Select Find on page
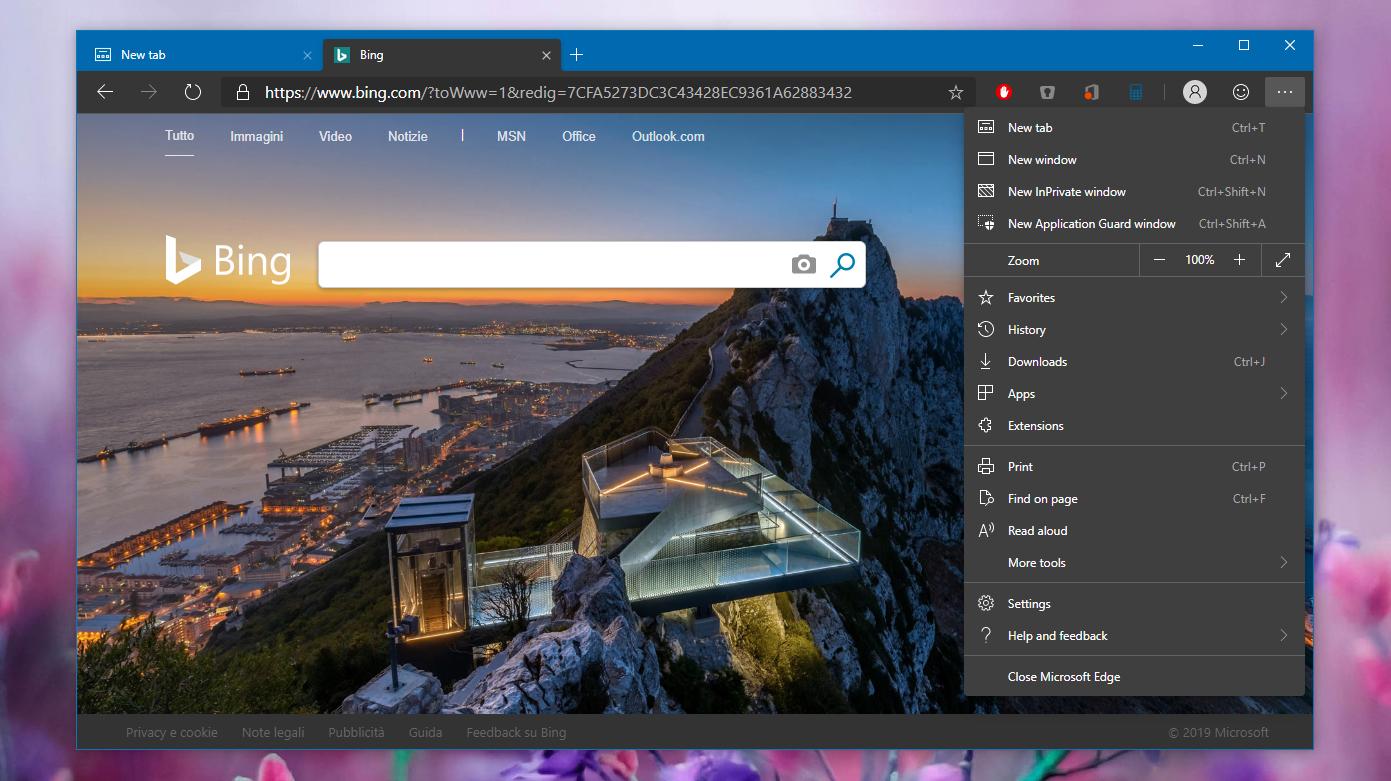 (x=1134, y=499)
